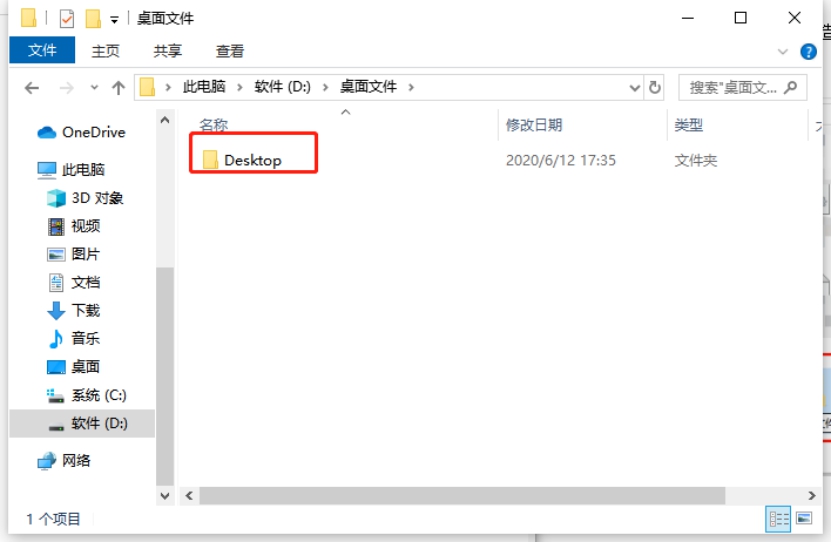Click 此电脑 in the address breadcrumb
Viewport: 831px width, 542px height.
tap(204, 86)
